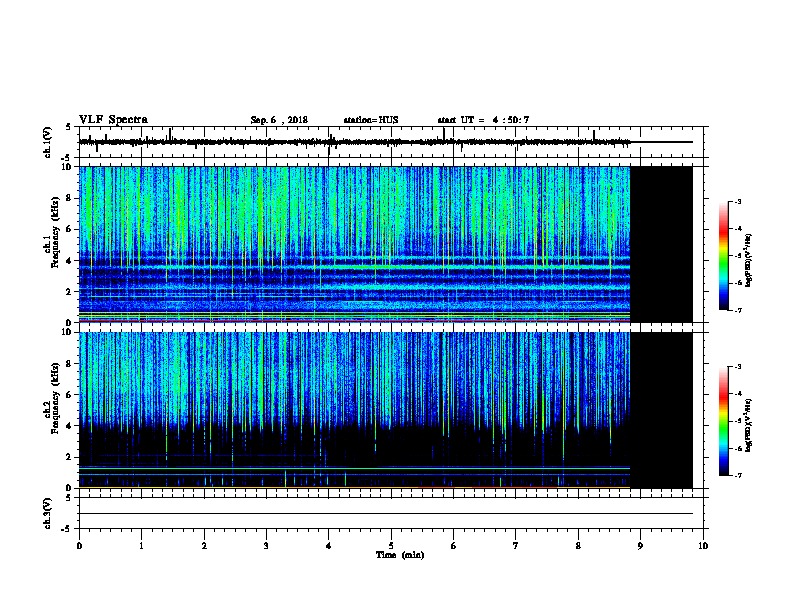Click the "start UT = 4:50:7" label

click(483, 120)
